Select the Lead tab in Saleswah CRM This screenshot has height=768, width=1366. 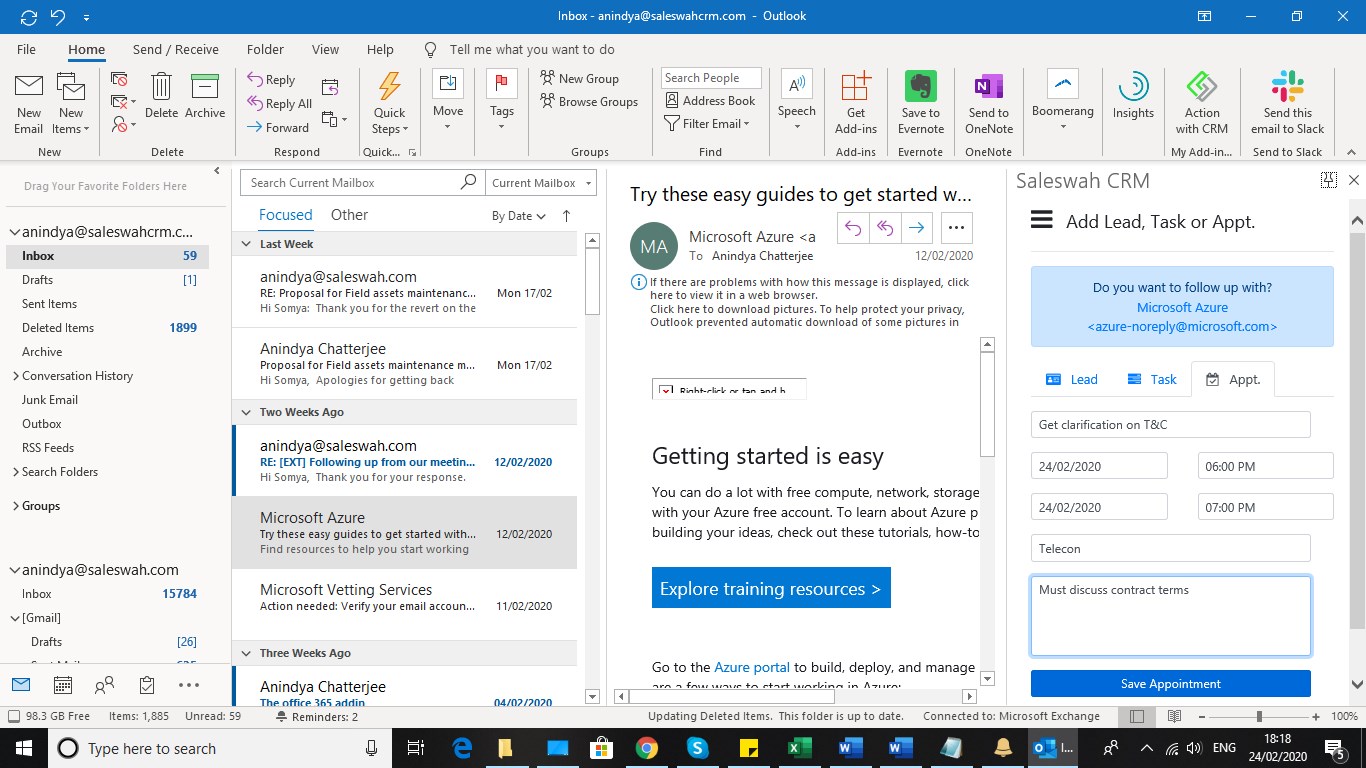click(x=1072, y=379)
